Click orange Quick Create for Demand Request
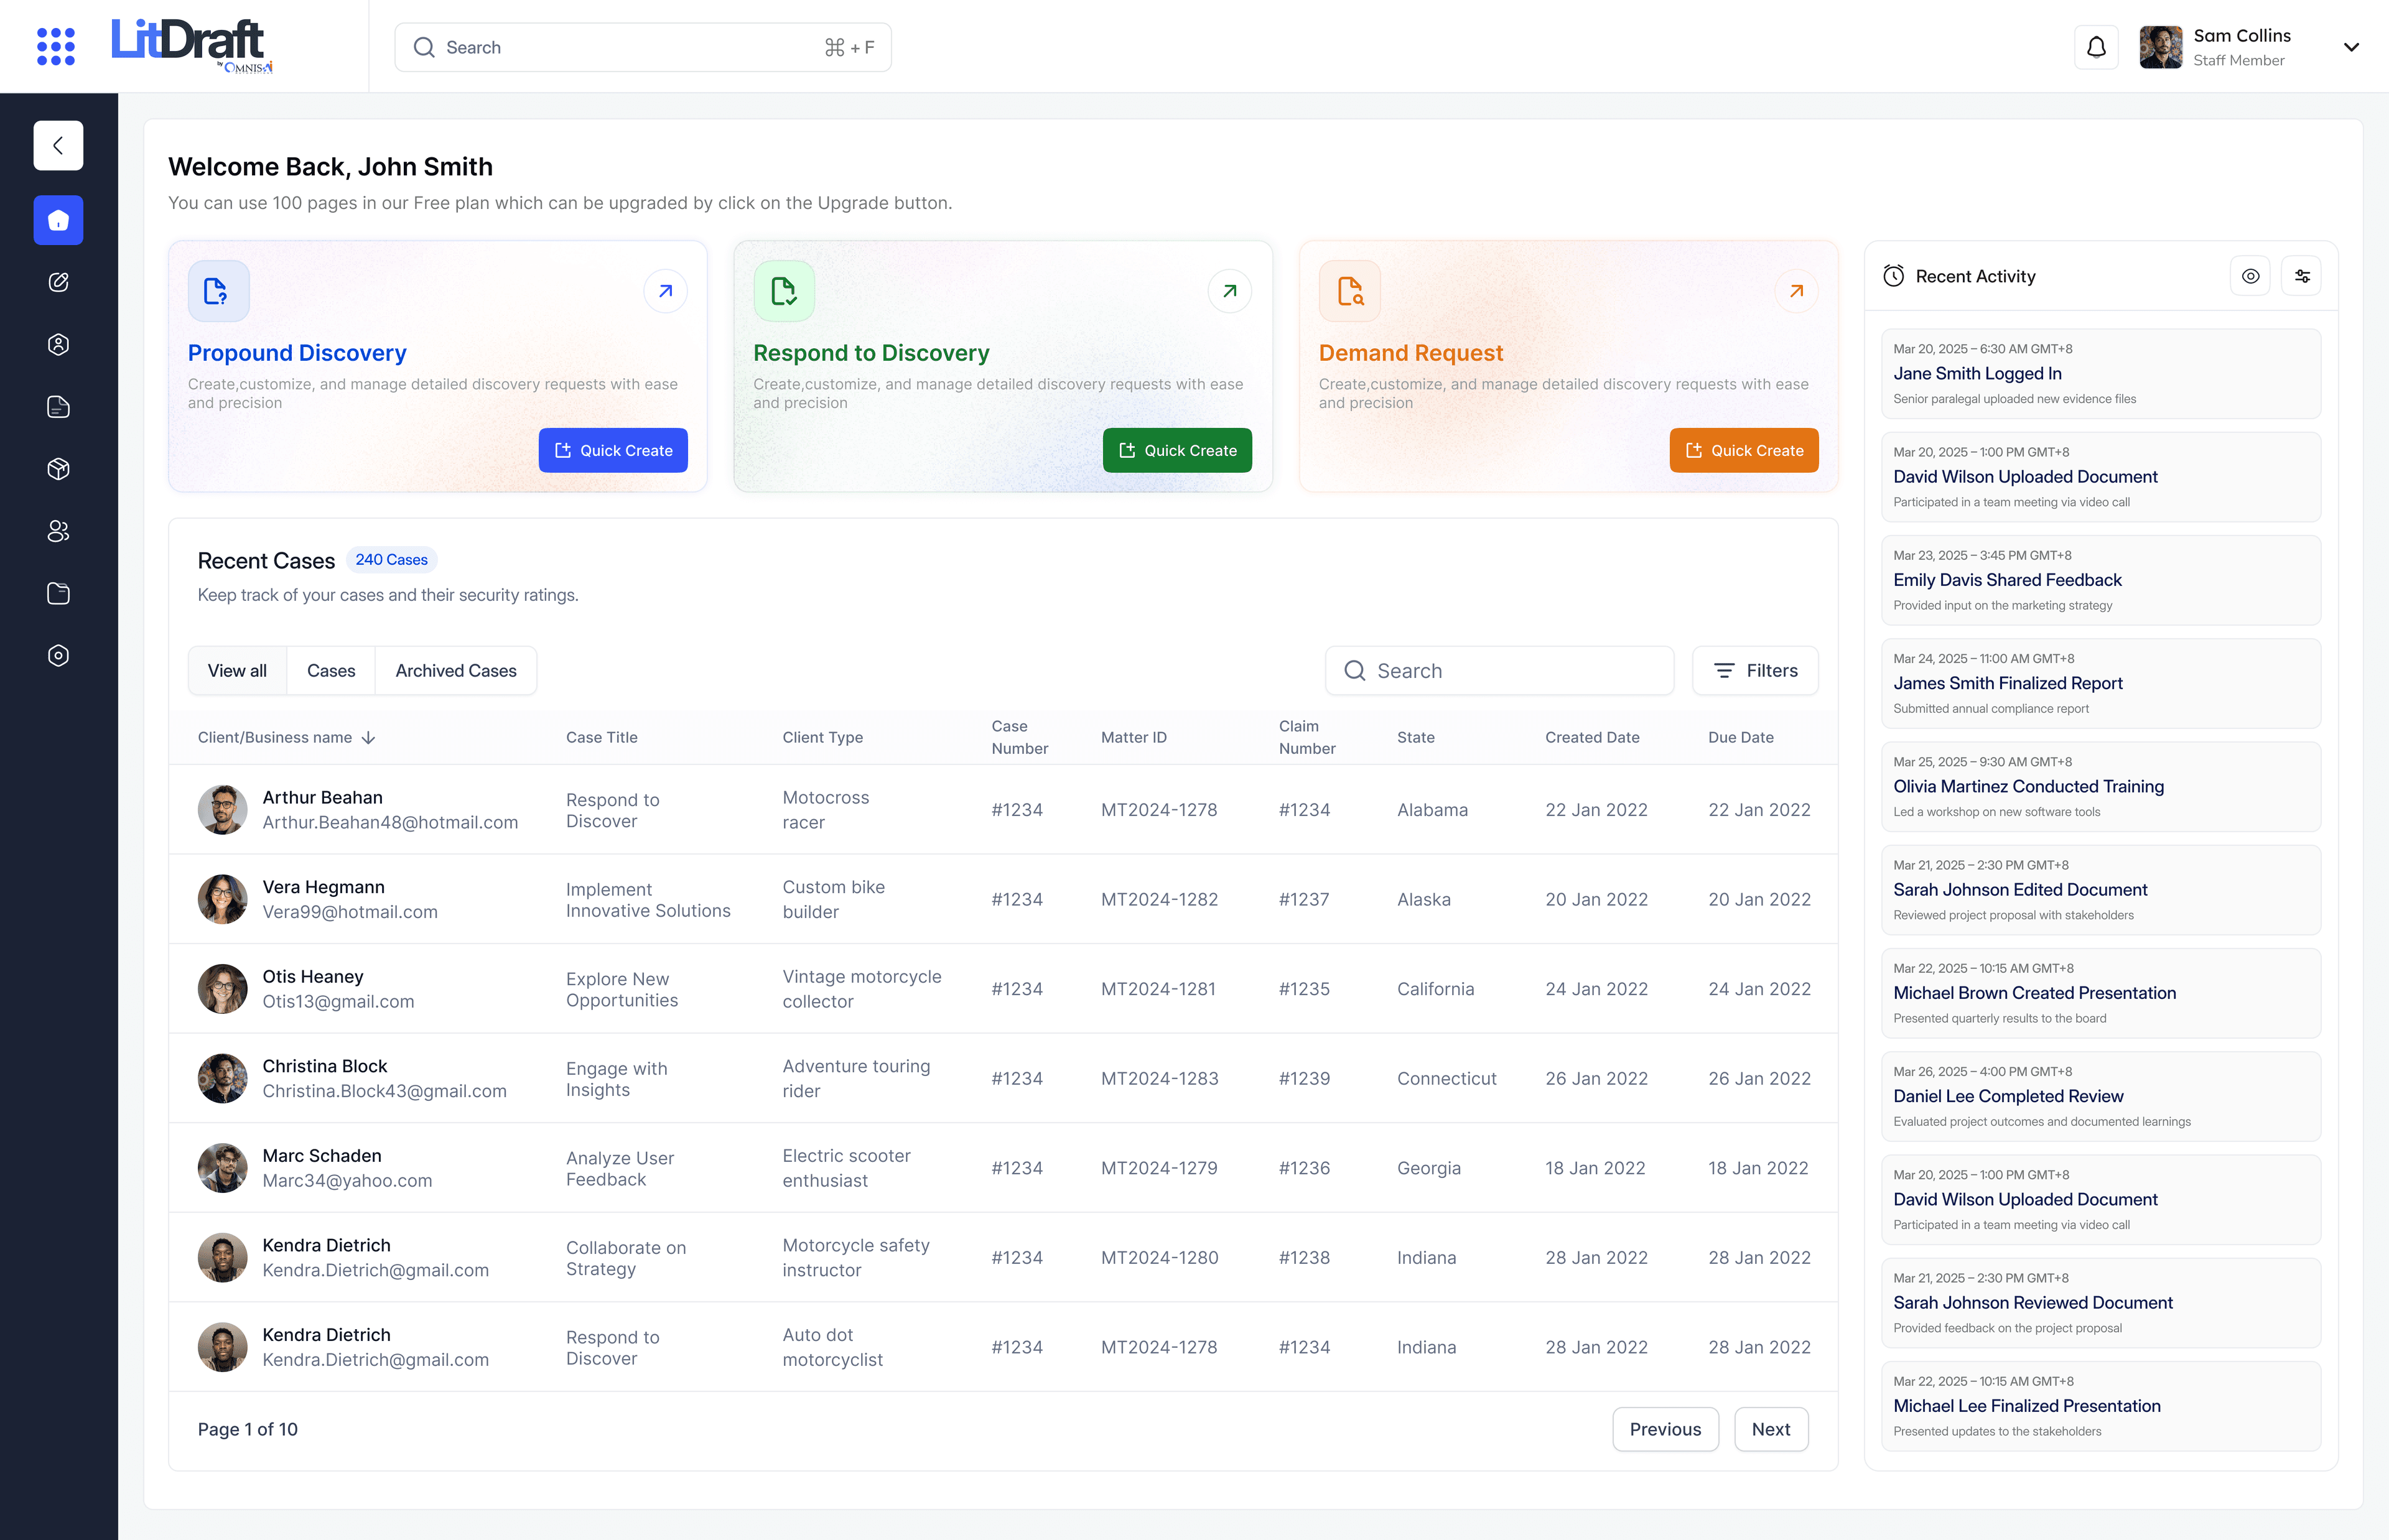This screenshot has width=2389, height=1540. pyautogui.click(x=1743, y=451)
